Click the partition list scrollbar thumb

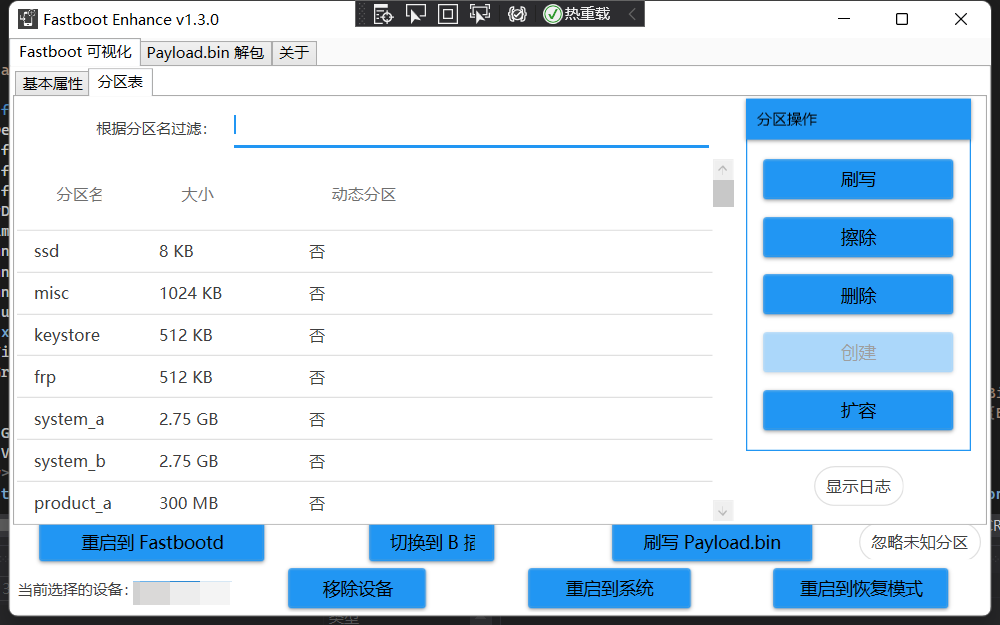click(723, 193)
